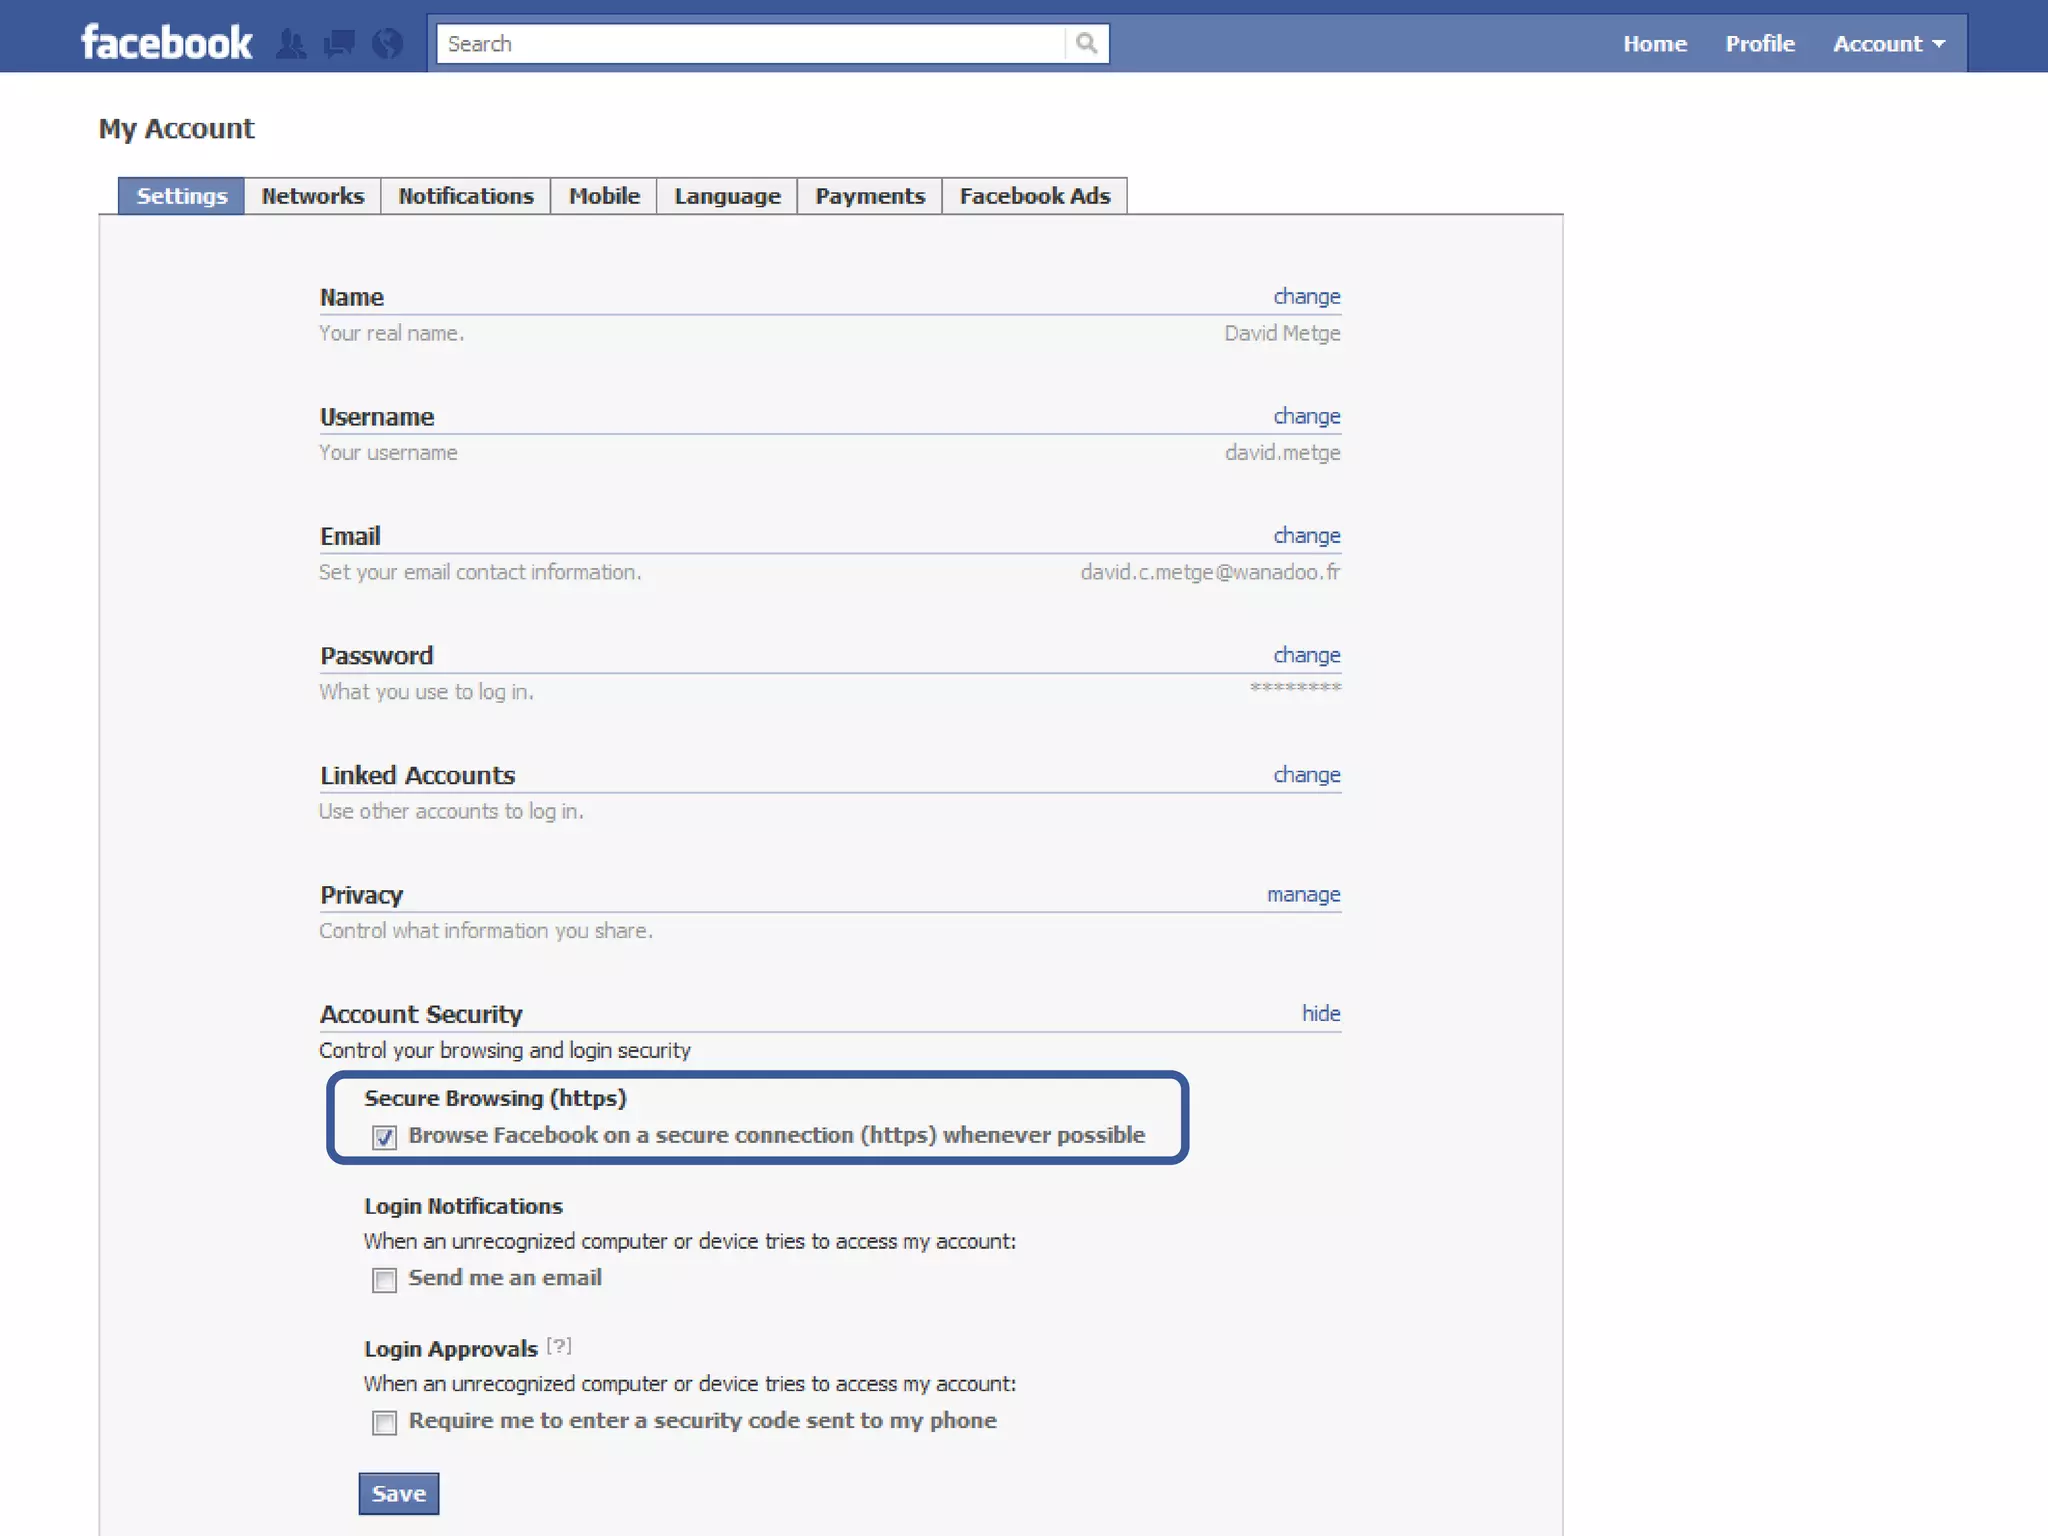Open the Facebook Ads tab
This screenshot has width=2048, height=1536.
(x=1035, y=196)
